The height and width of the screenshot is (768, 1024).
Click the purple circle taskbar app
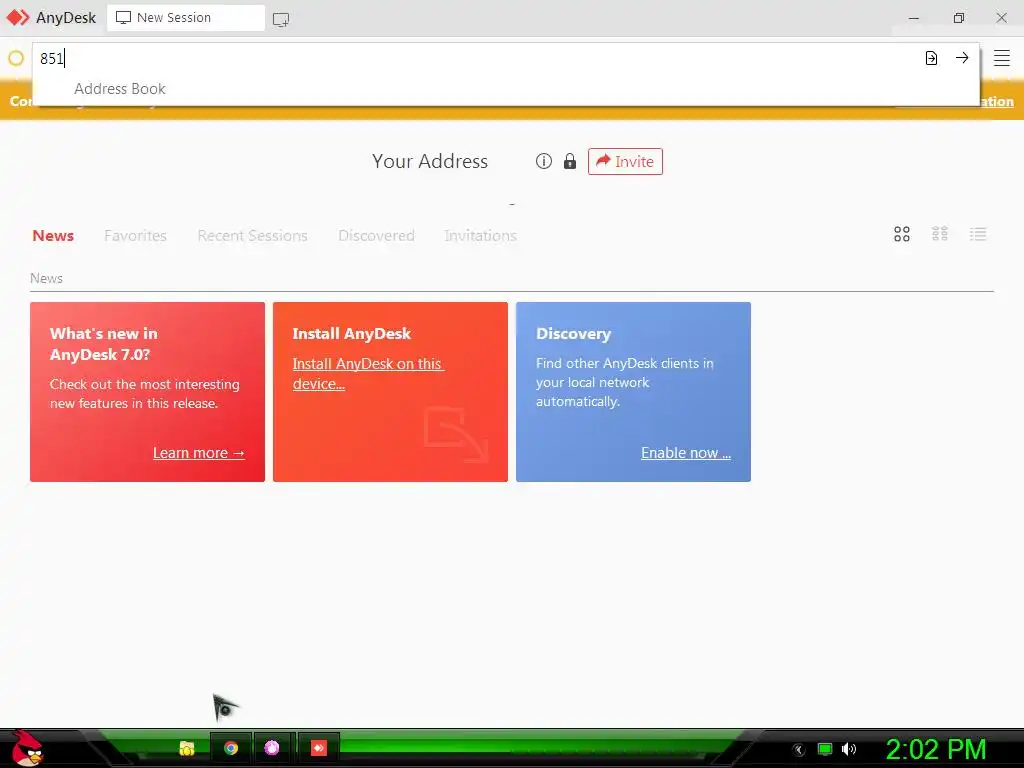pos(272,748)
